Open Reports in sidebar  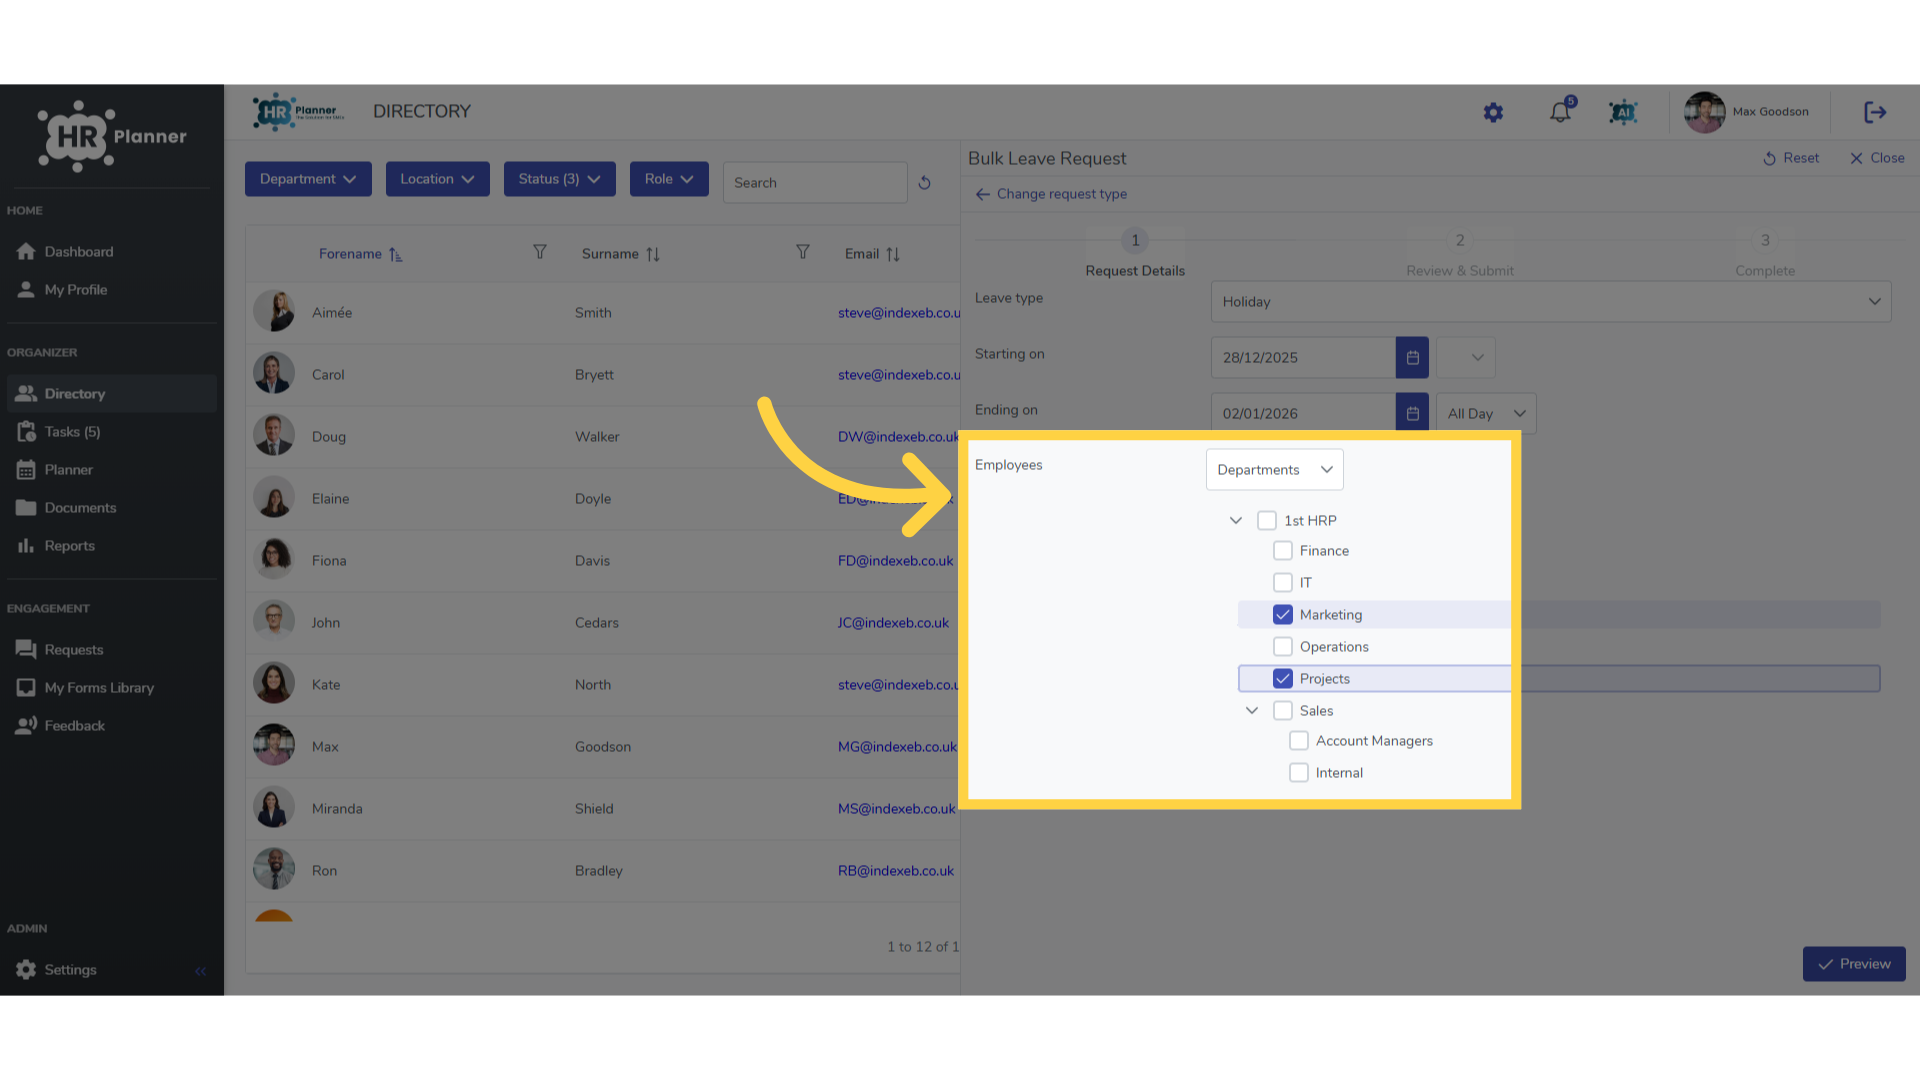tap(111, 546)
